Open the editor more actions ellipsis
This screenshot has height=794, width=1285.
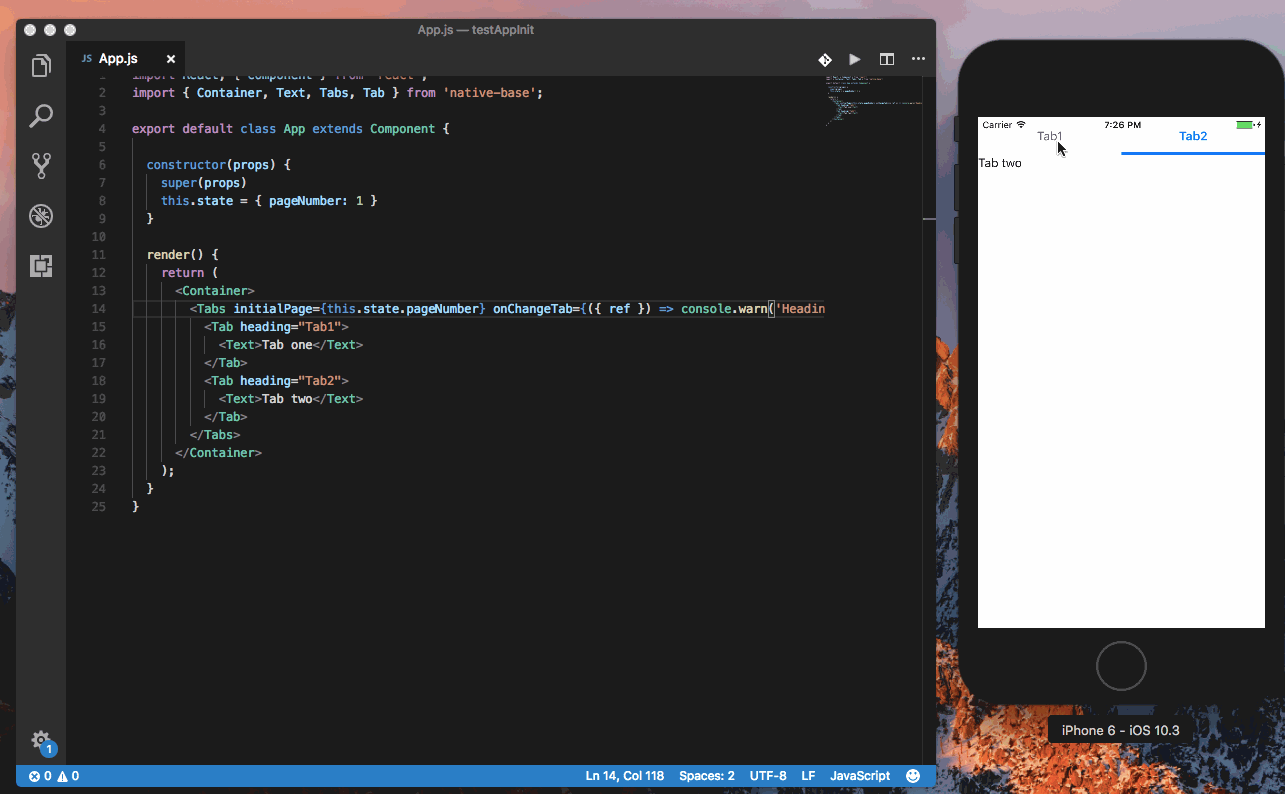(x=917, y=59)
